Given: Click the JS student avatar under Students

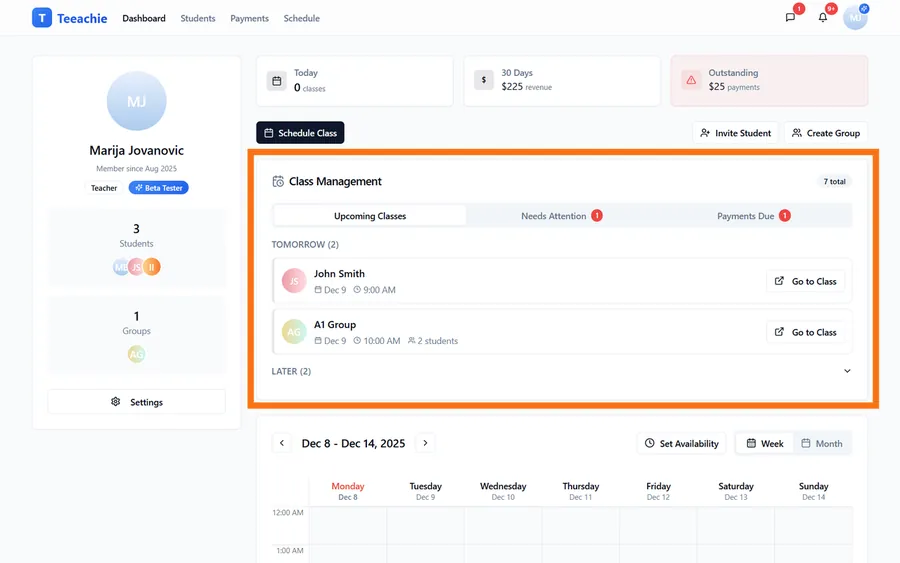Looking at the screenshot, I should tap(137, 267).
